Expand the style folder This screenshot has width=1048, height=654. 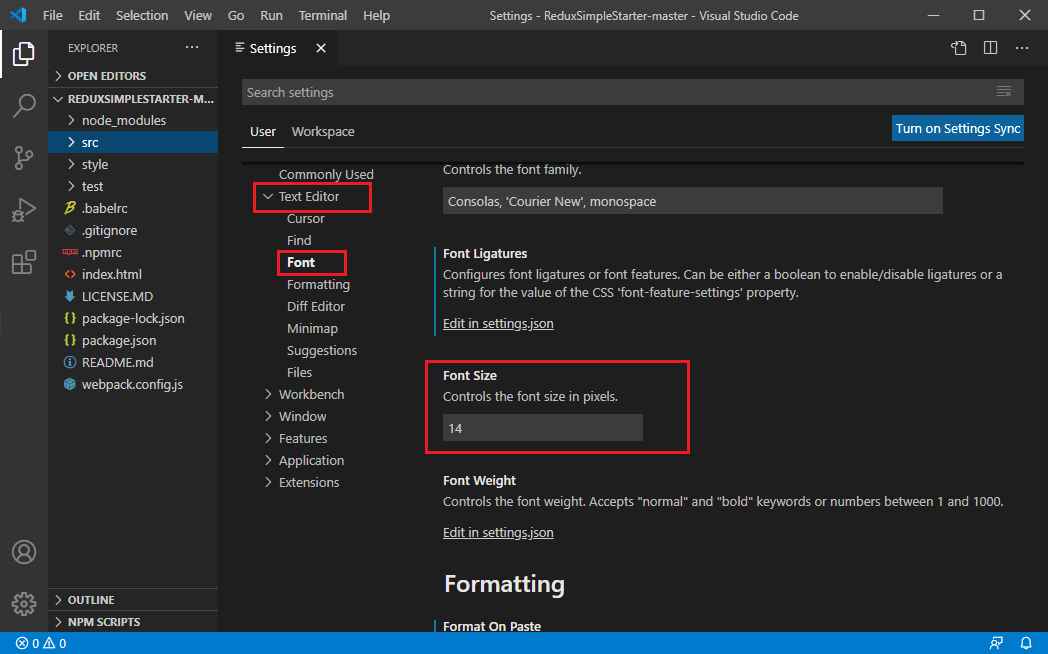pos(133,164)
